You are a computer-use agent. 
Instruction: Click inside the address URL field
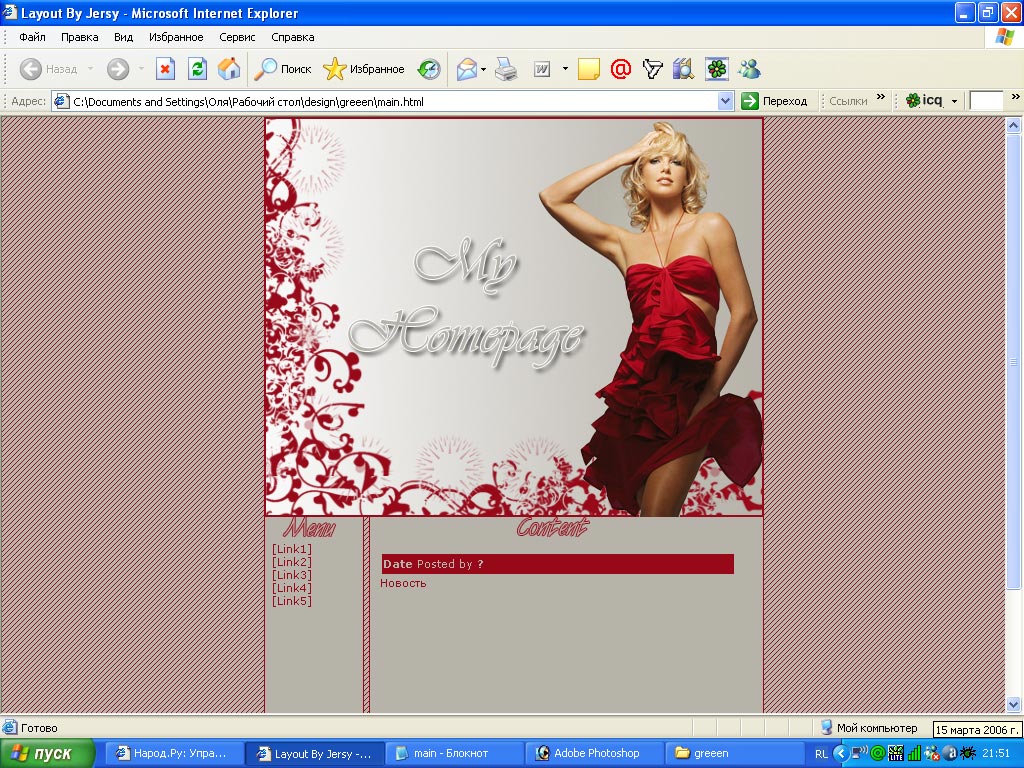pyautogui.click(x=390, y=101)
